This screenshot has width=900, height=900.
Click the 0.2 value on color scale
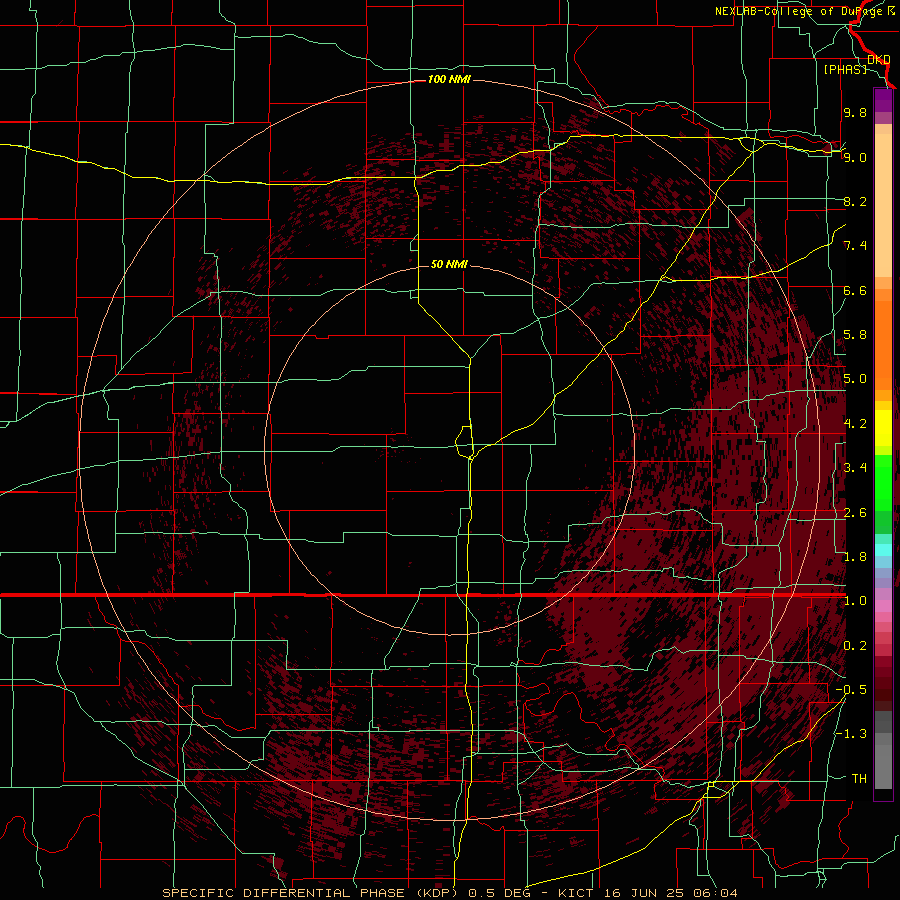click(855, 646)
